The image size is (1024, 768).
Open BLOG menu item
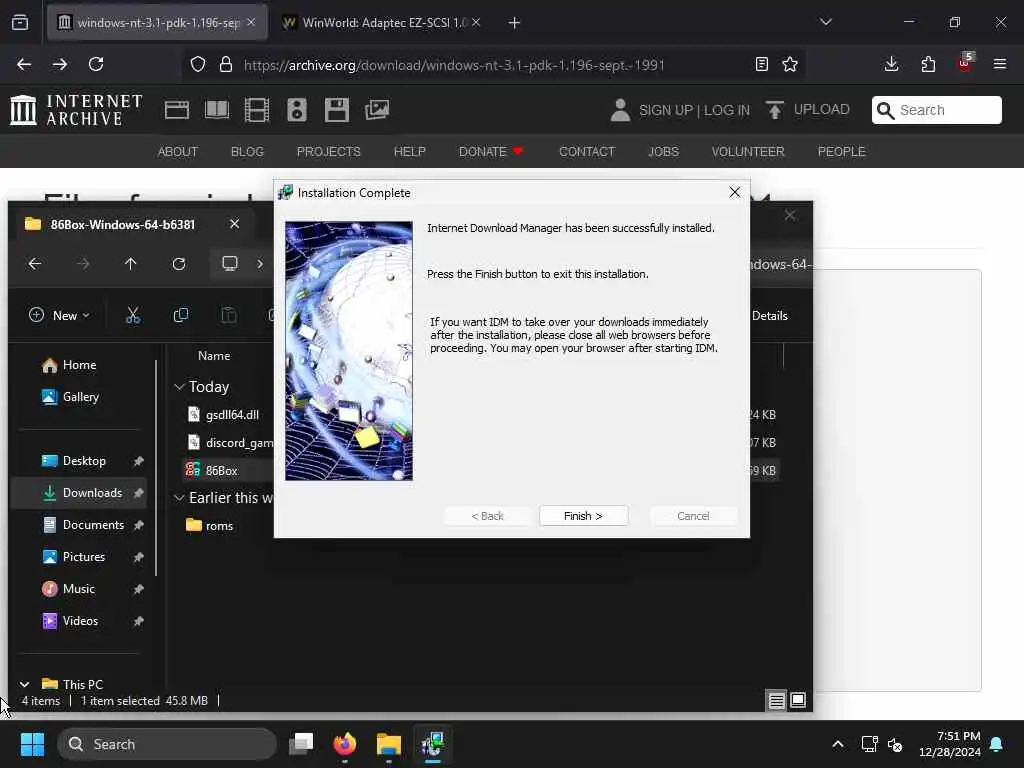coord(247,152)
